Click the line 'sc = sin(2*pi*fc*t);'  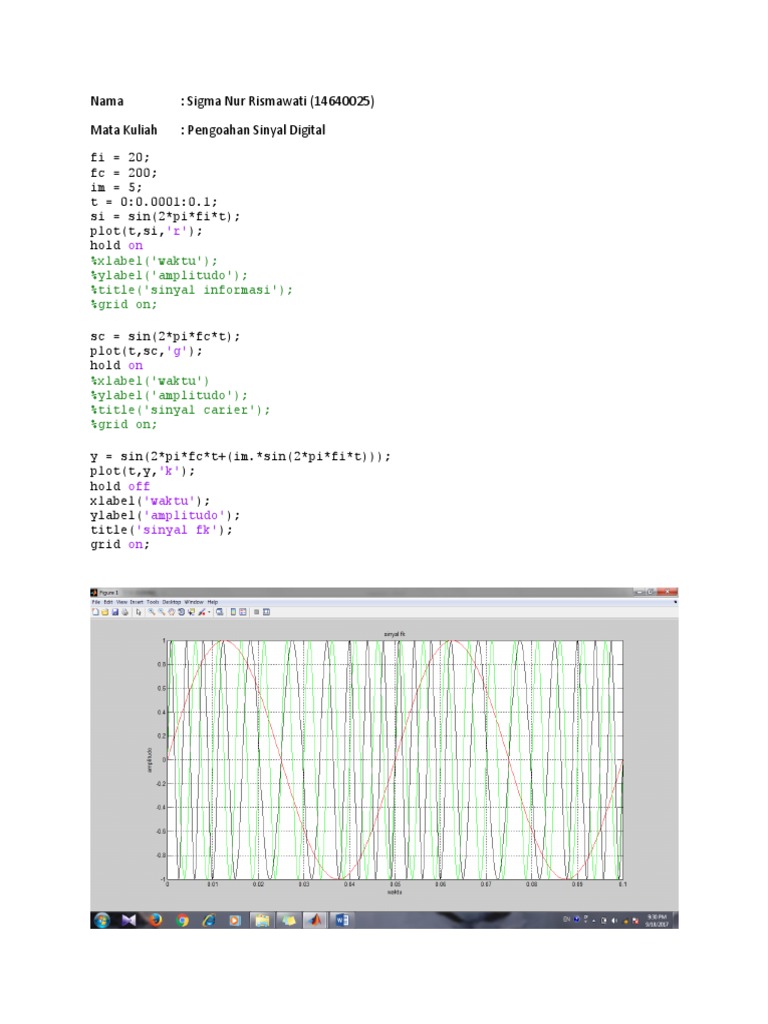165,336
